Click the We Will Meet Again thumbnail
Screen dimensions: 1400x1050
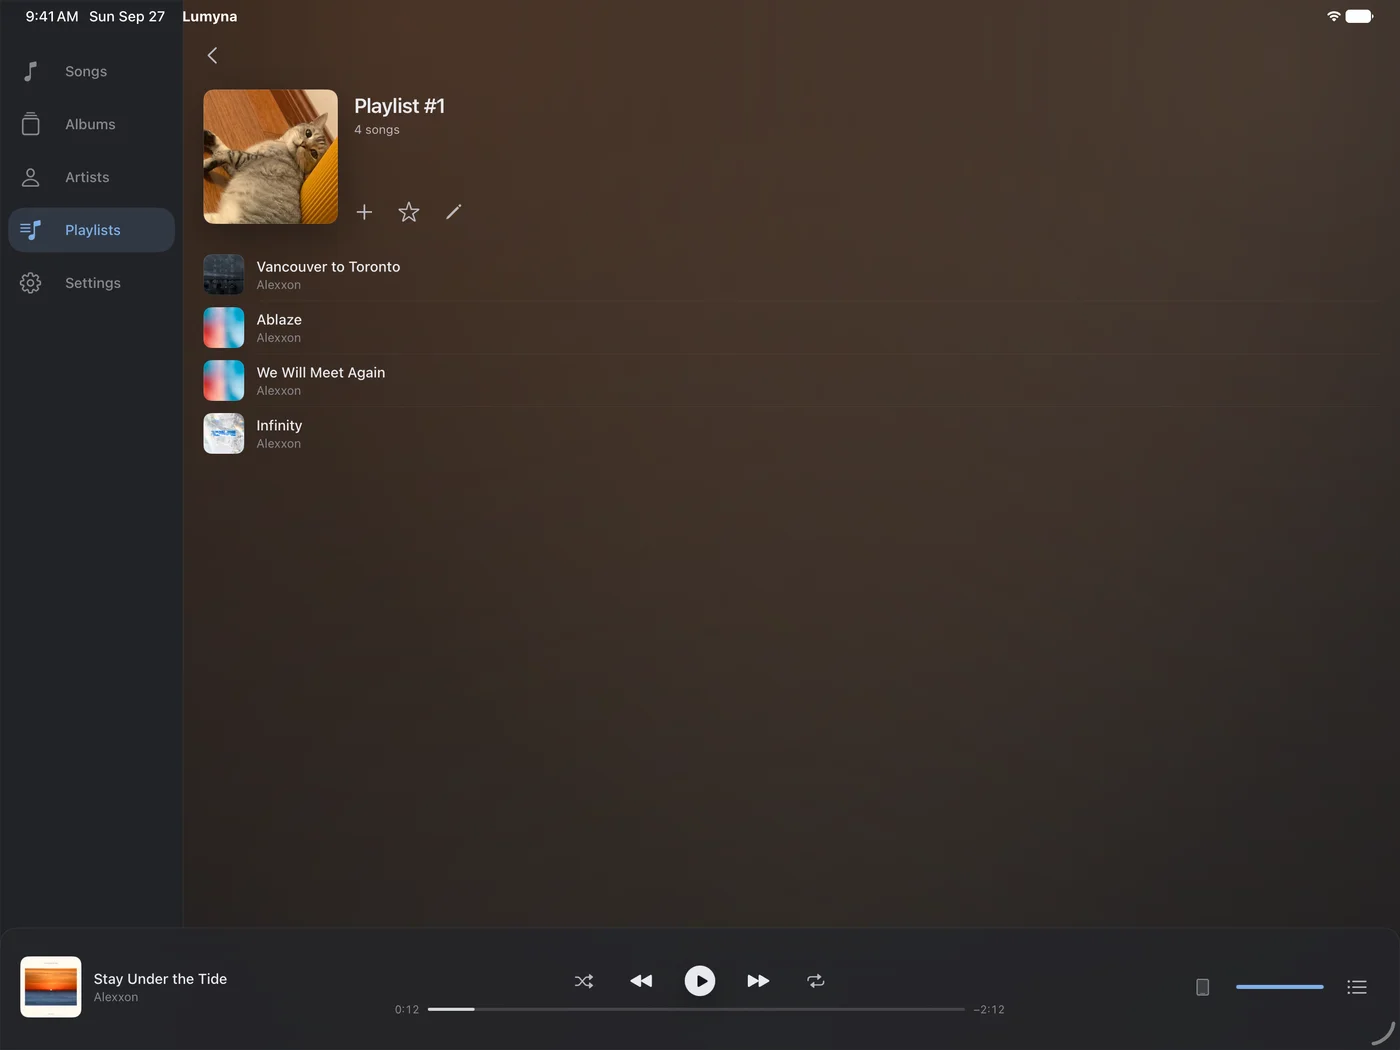tap(224, 381)
